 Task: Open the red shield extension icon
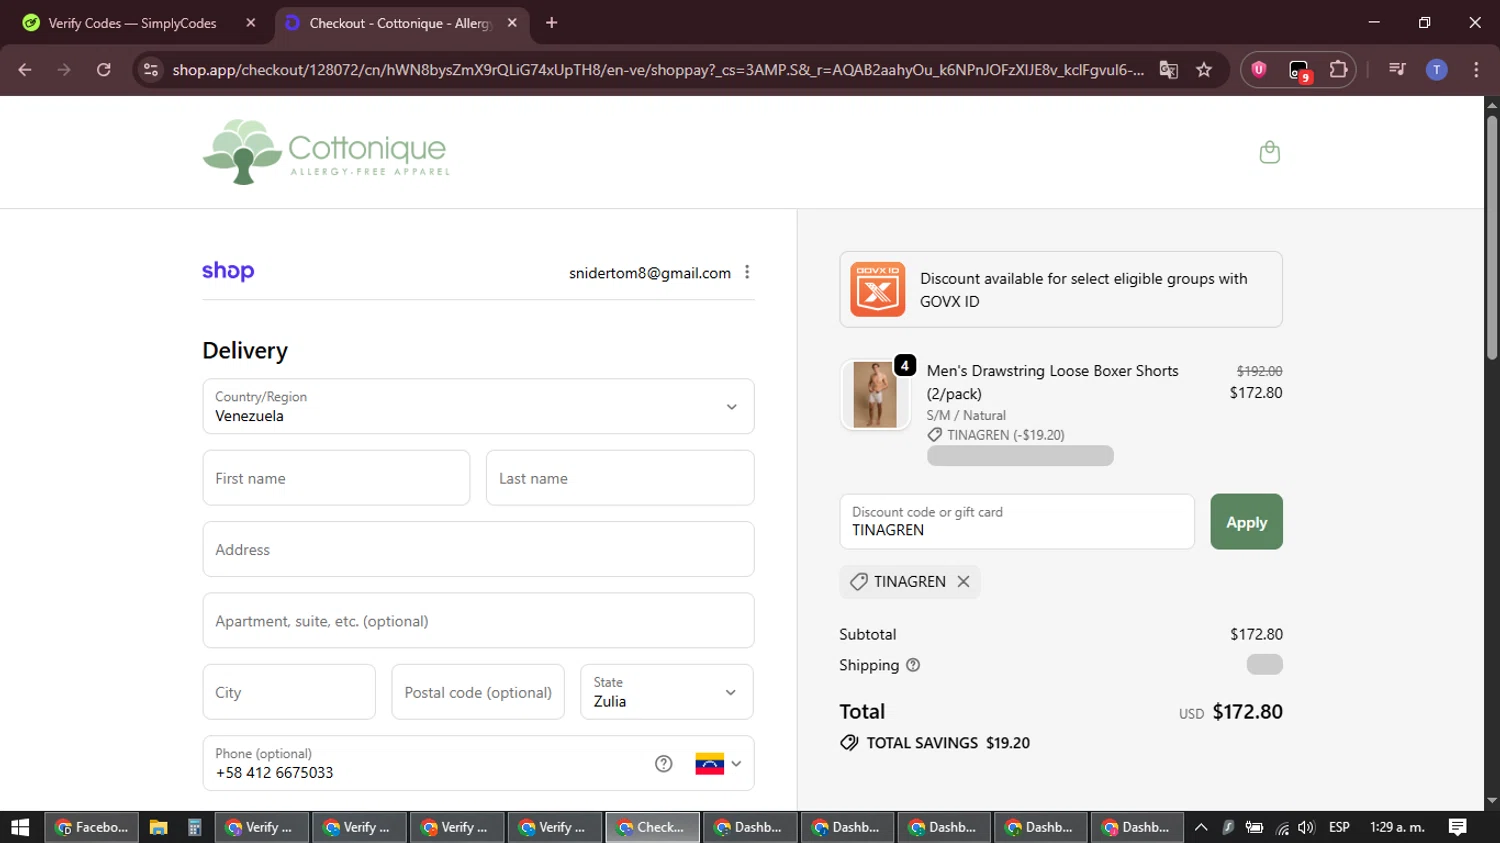click(1259, 70)
